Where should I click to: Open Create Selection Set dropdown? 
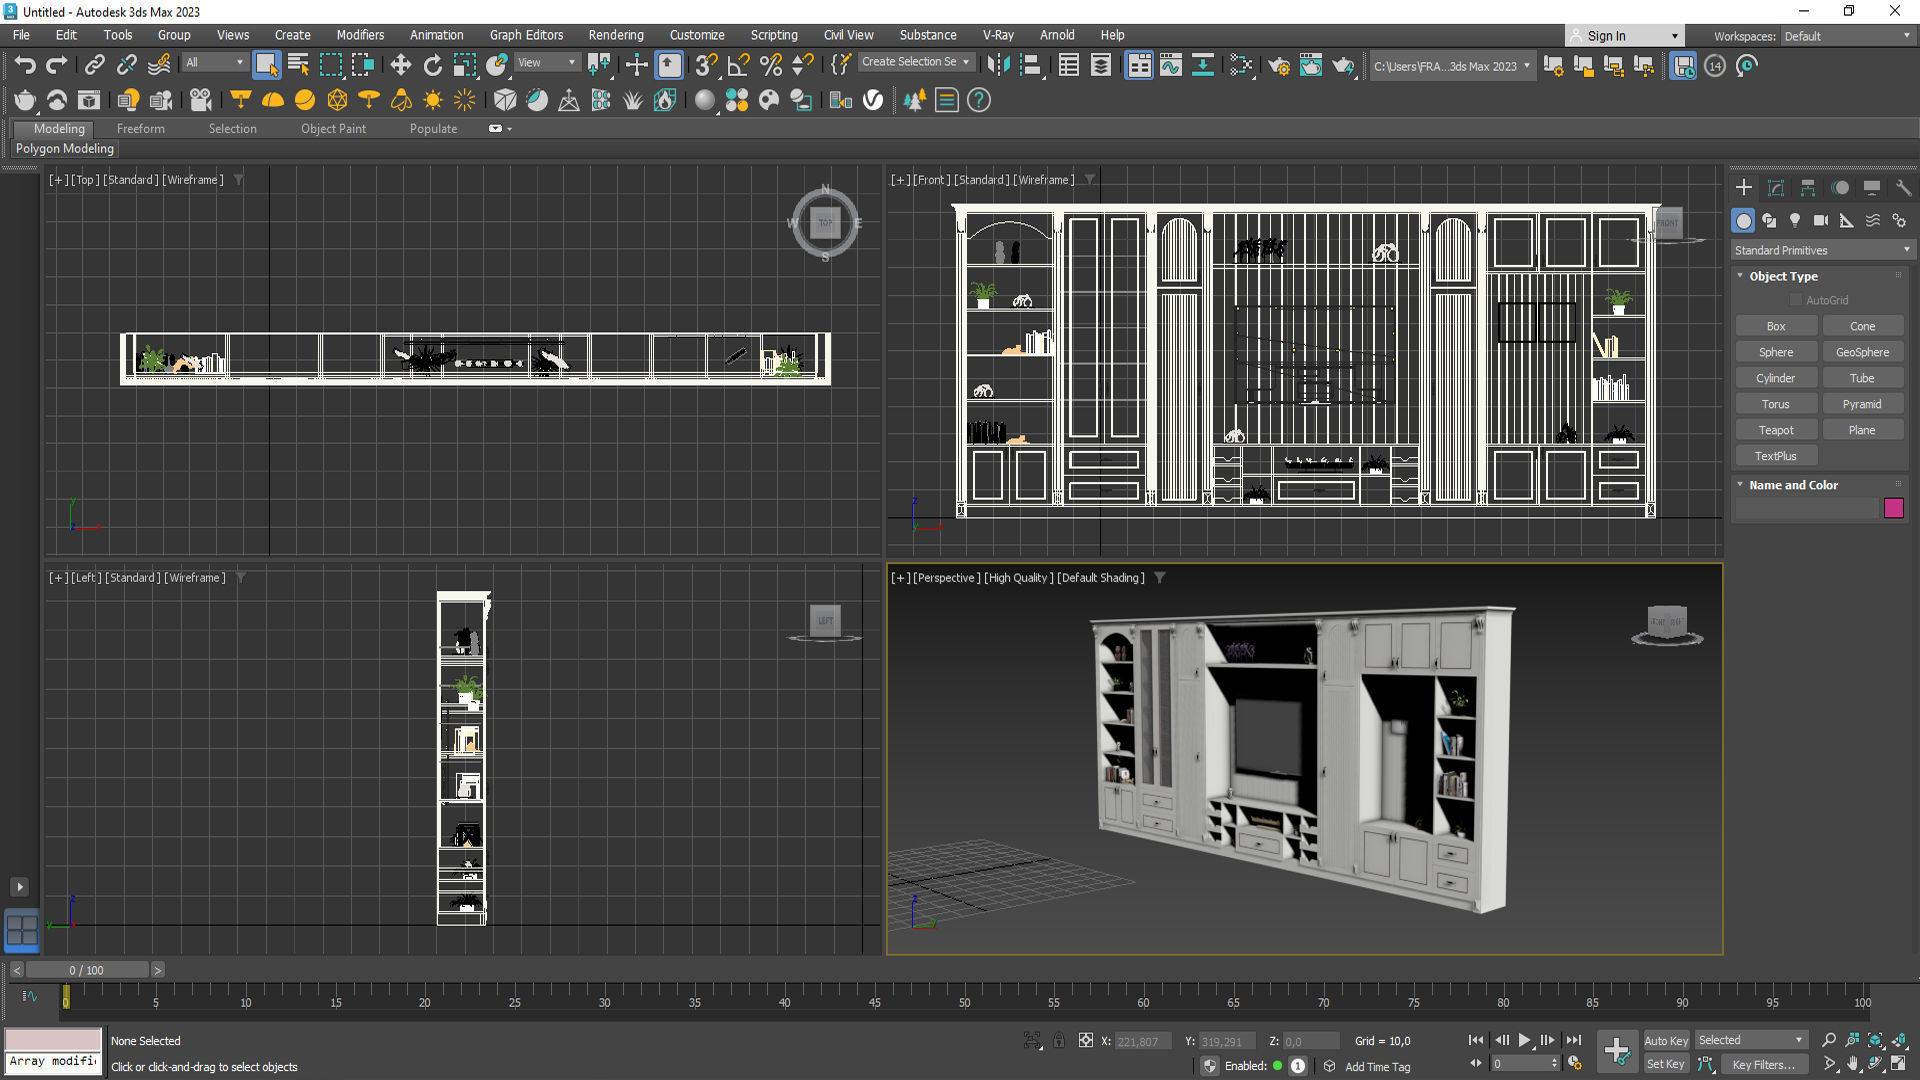915,62
